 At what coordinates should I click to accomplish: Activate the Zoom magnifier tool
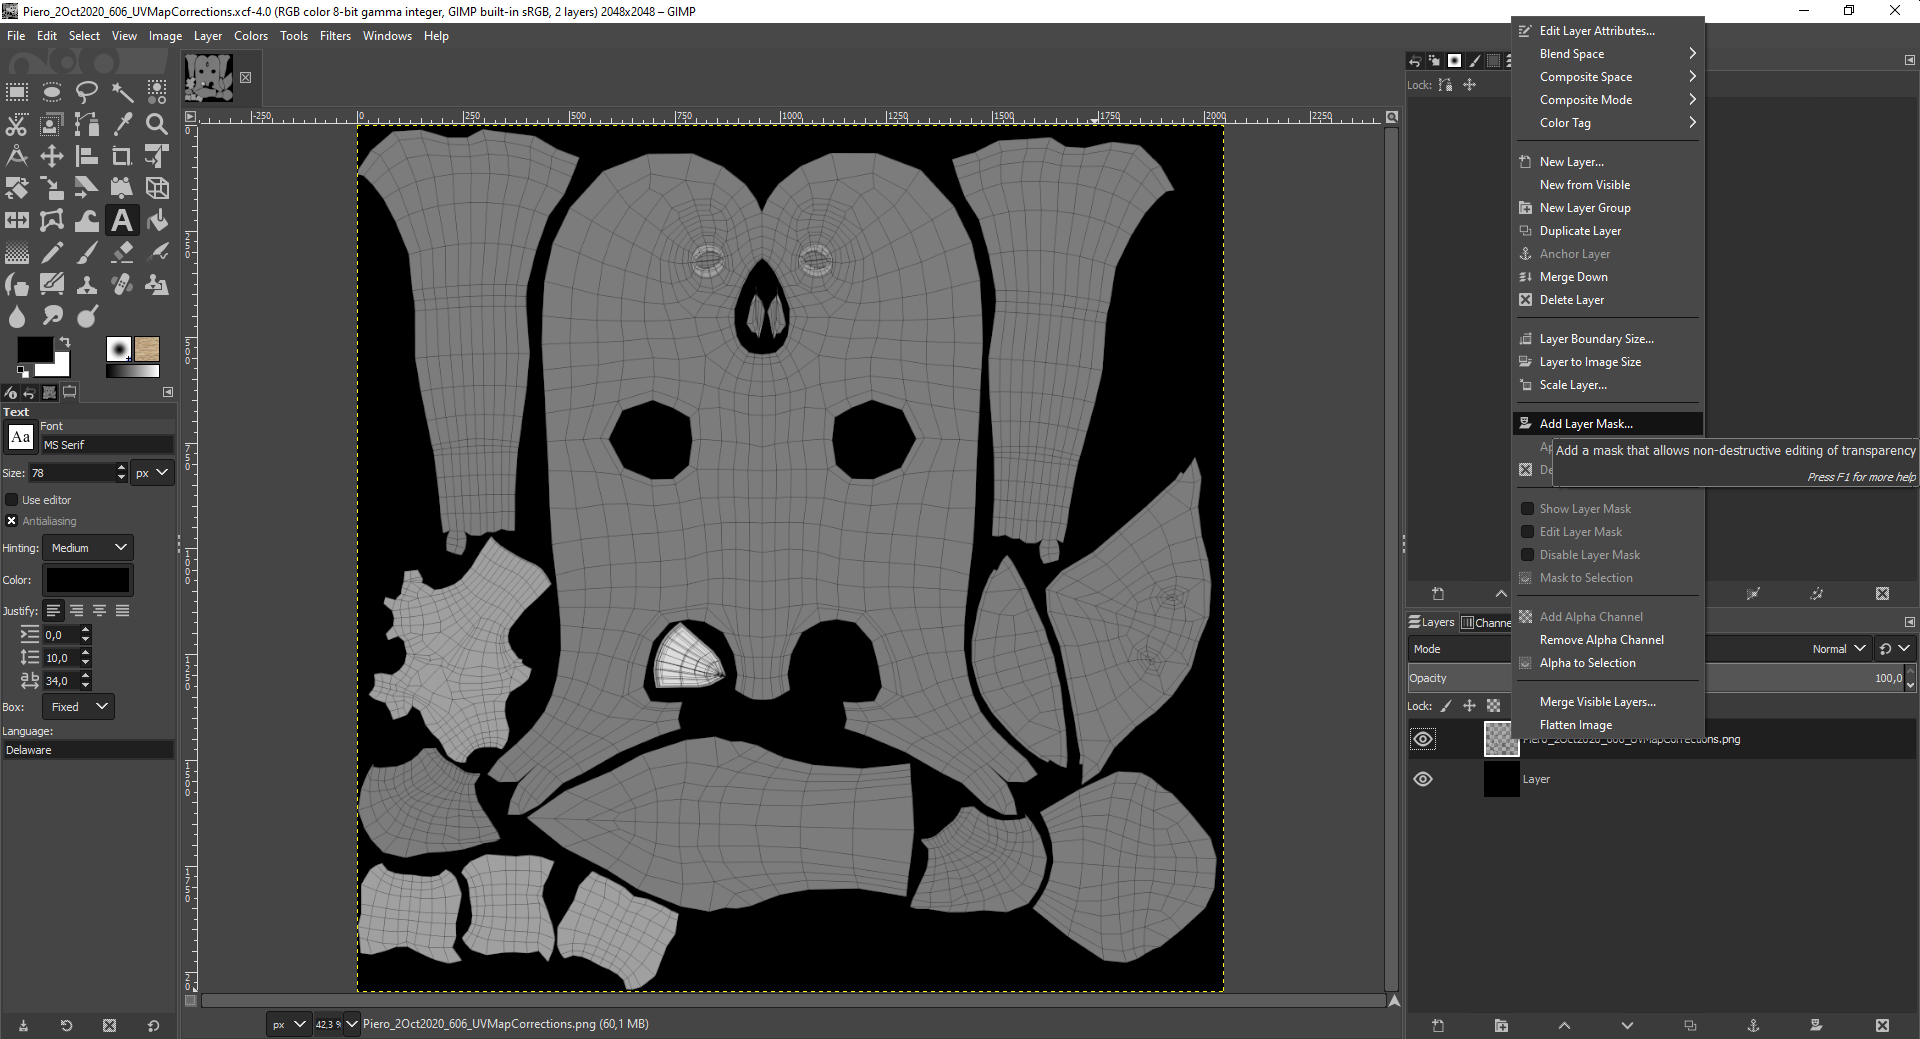[x=157, y=124]
